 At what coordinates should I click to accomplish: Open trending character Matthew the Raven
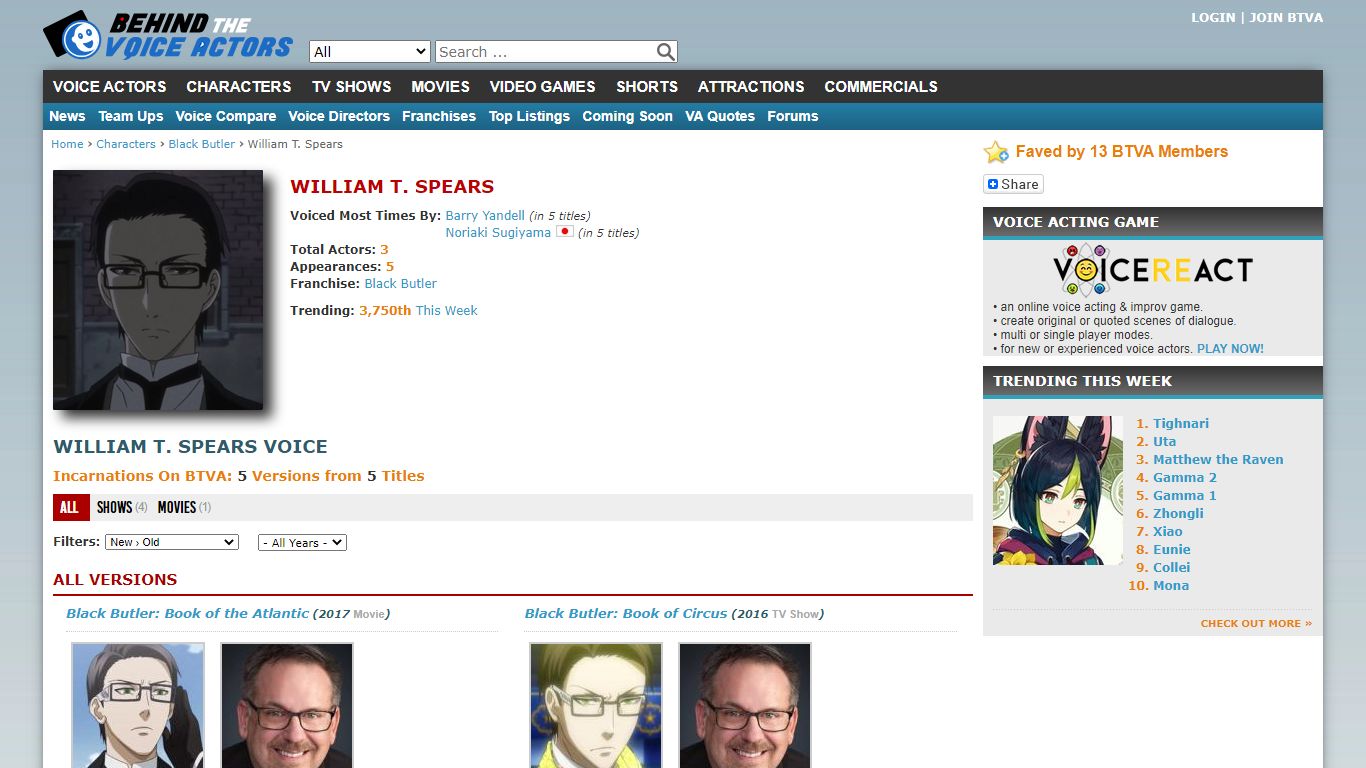(1218, 459)
